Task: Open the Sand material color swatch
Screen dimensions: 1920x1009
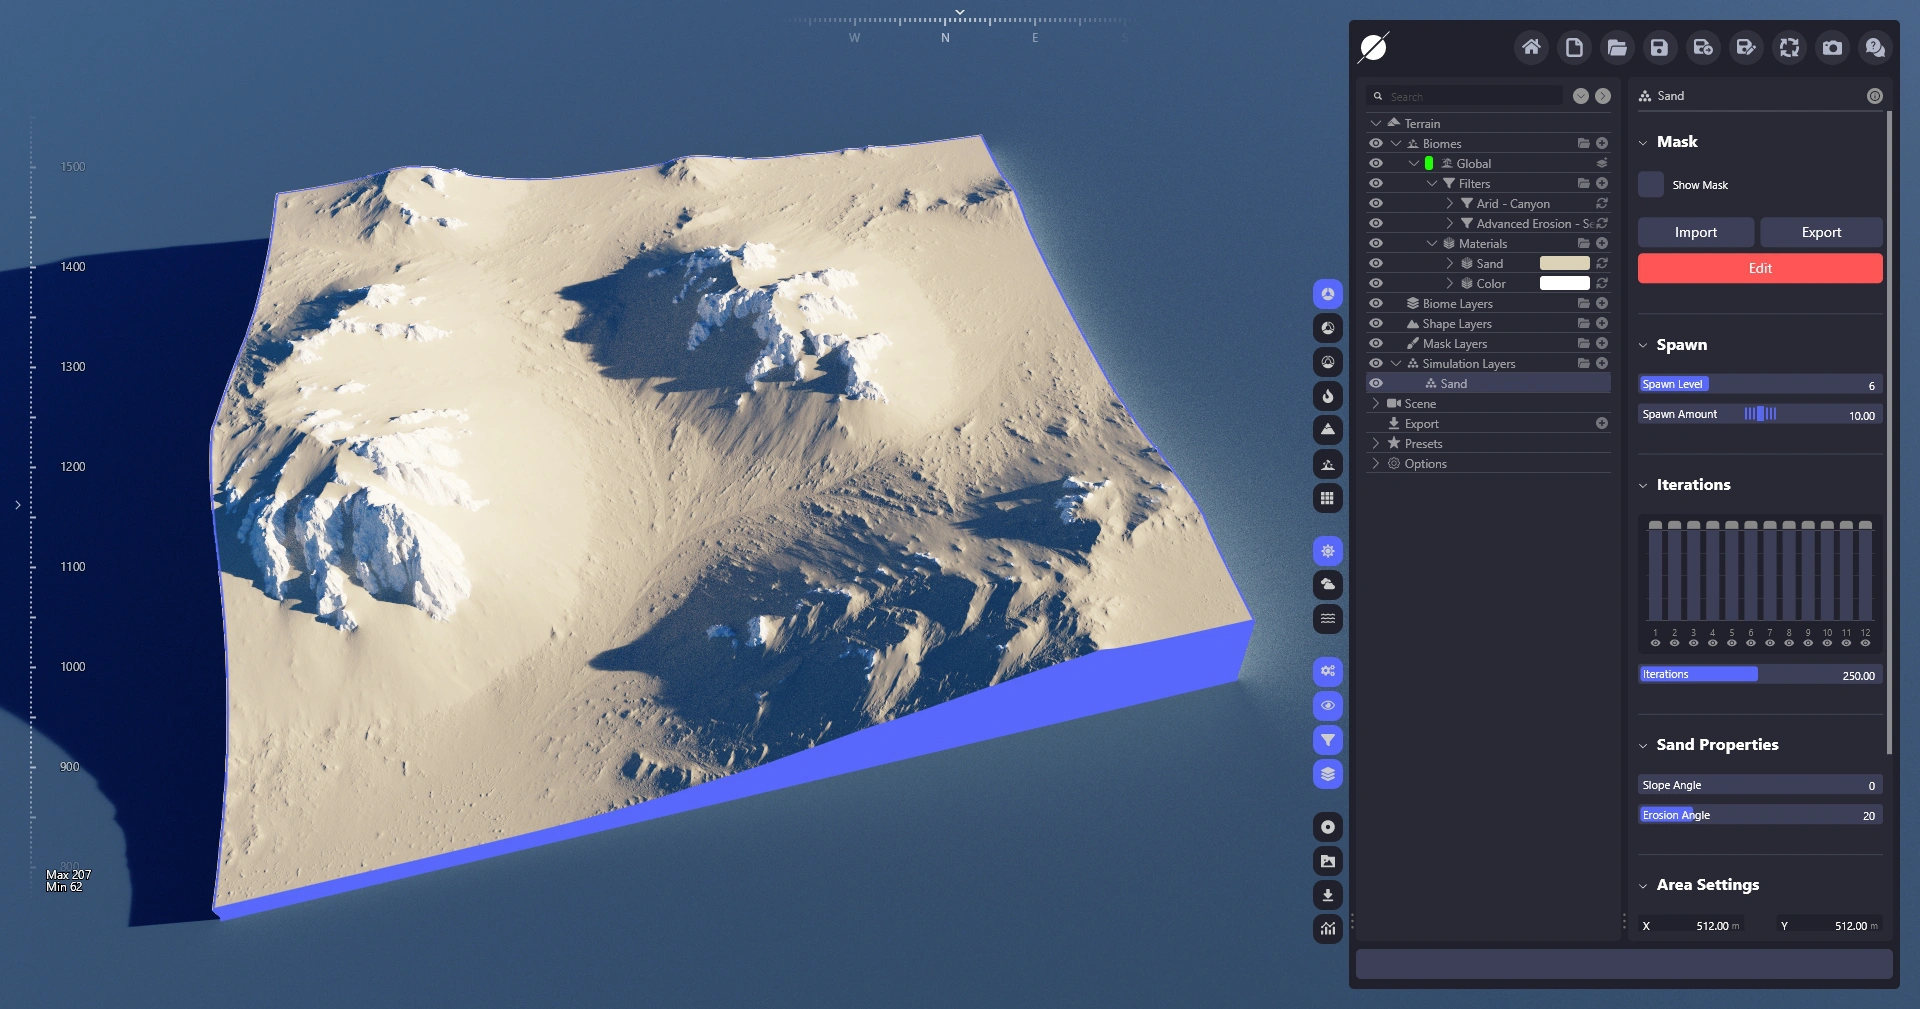Action: click(1564, 263)
